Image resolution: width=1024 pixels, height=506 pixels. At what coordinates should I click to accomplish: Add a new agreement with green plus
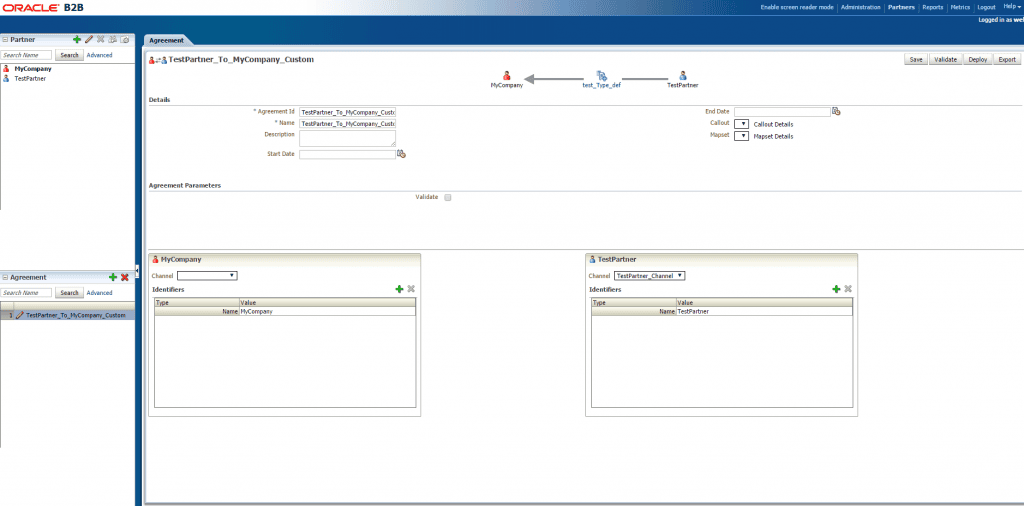pyautogui.click(x=113, y=277)
